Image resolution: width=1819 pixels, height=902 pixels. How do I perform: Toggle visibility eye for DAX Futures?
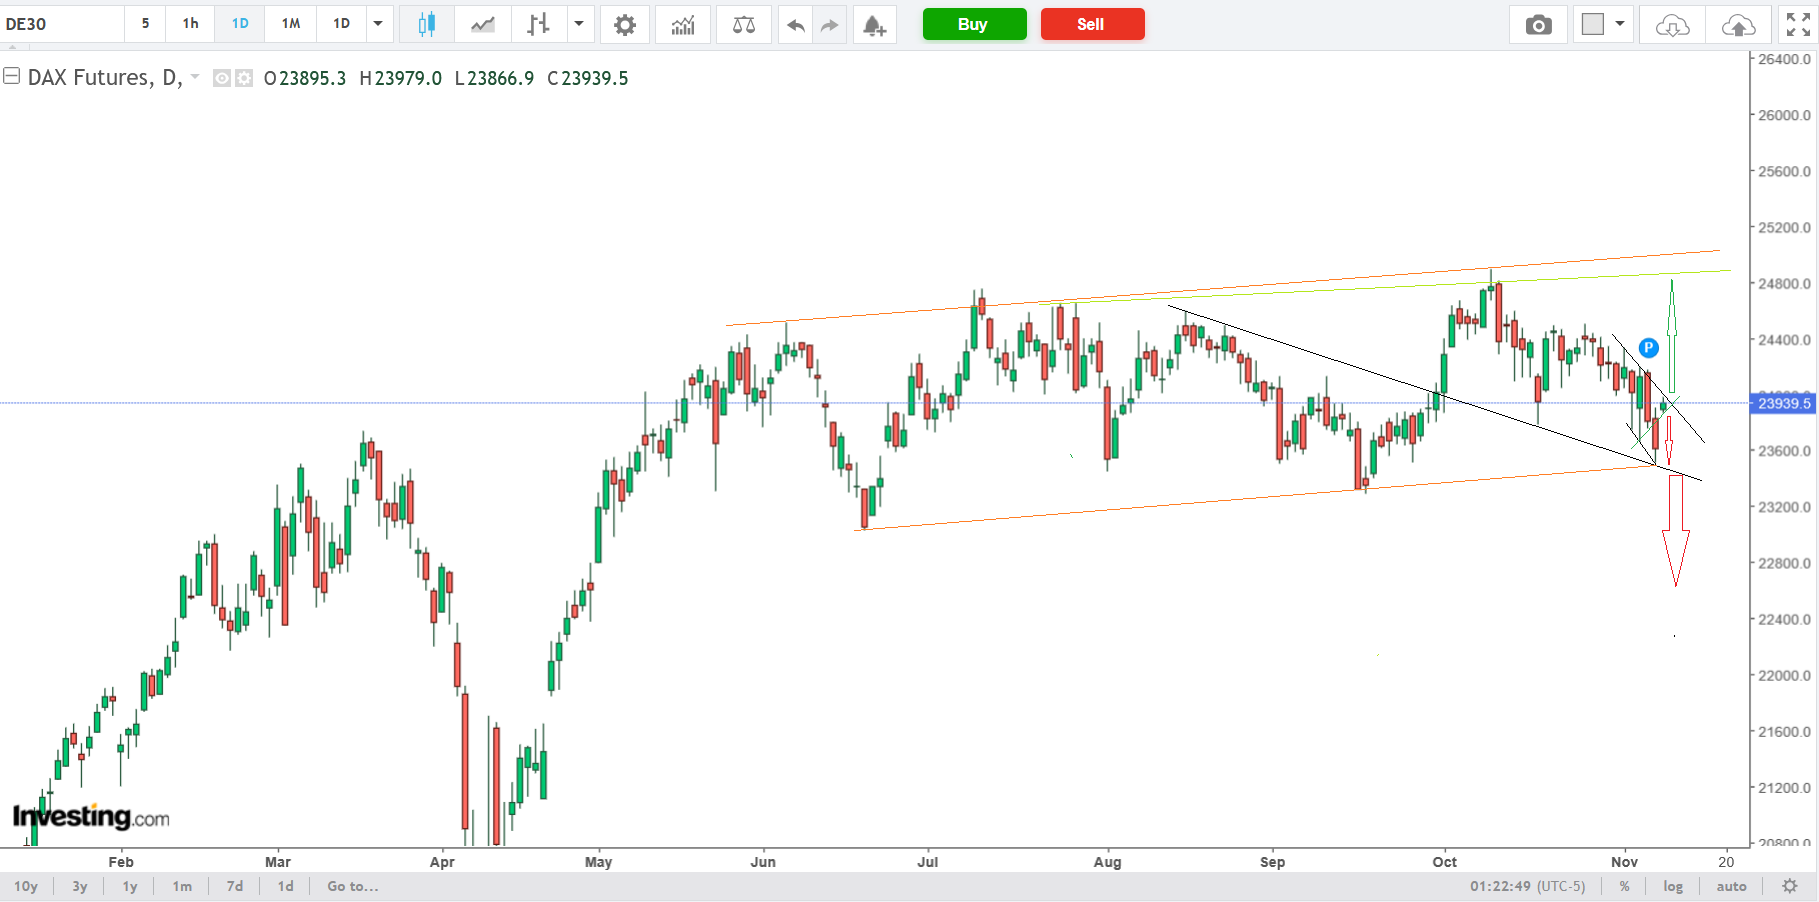pyautogui.click(x=222, y=78)
